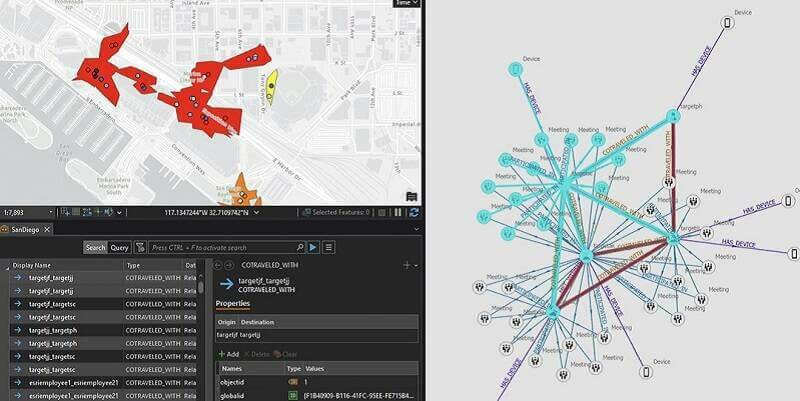This screenshot has width=800, height=401.
Task: Click the Dat column header
Action: click(x=190, y=265)
